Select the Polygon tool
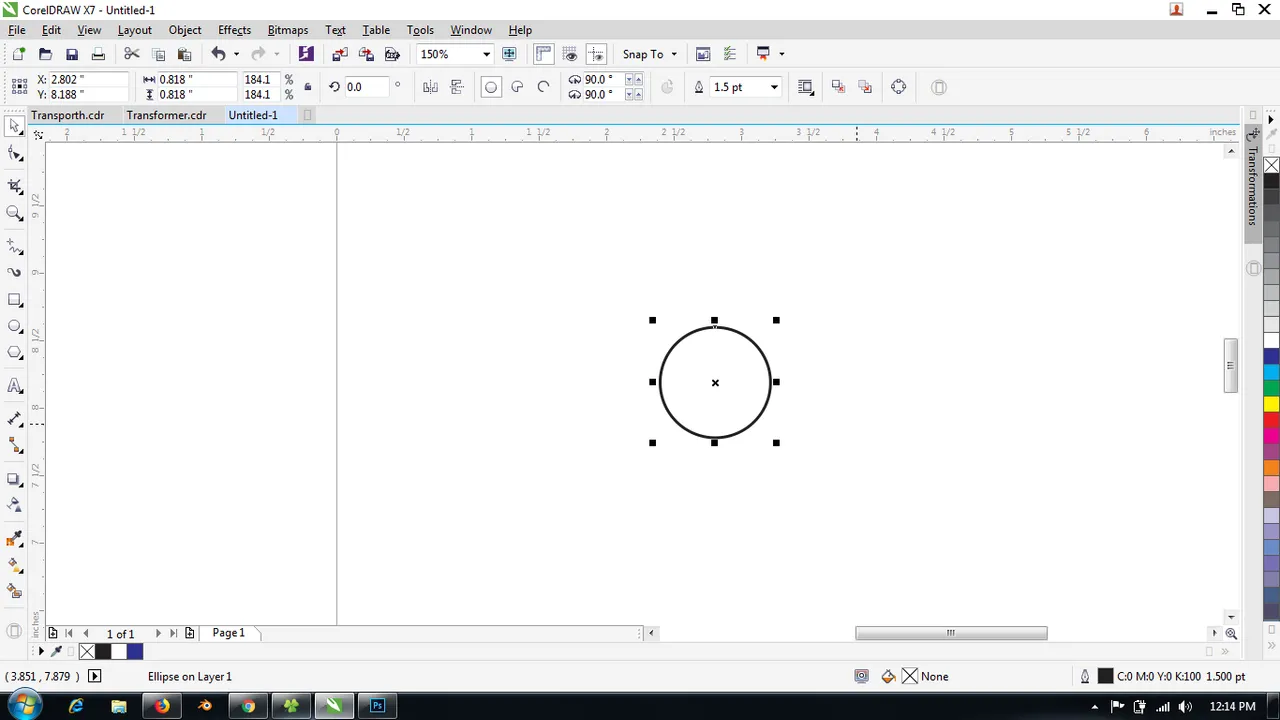This screenshot has height=720, width=1280. pyautogui.click(x=14, y=352)
